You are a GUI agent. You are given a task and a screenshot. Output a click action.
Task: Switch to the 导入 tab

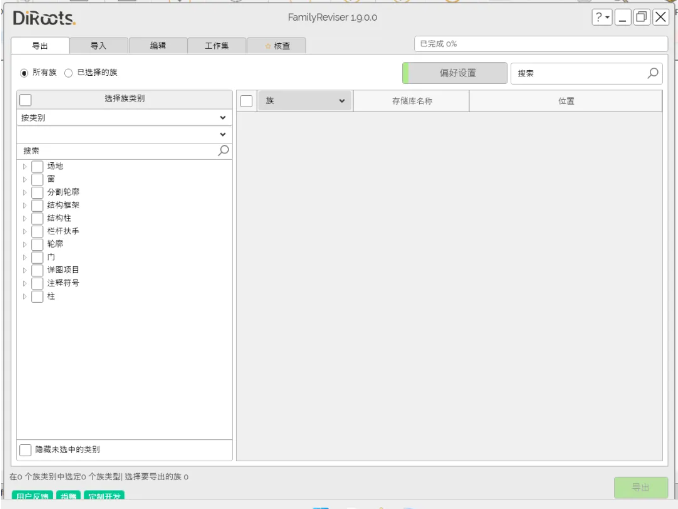[x=99, y=45]
